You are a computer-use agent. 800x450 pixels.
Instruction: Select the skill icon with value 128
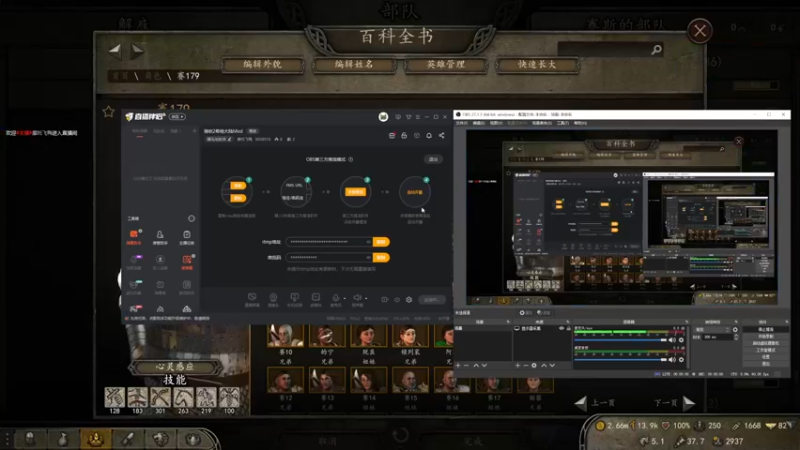115,397
